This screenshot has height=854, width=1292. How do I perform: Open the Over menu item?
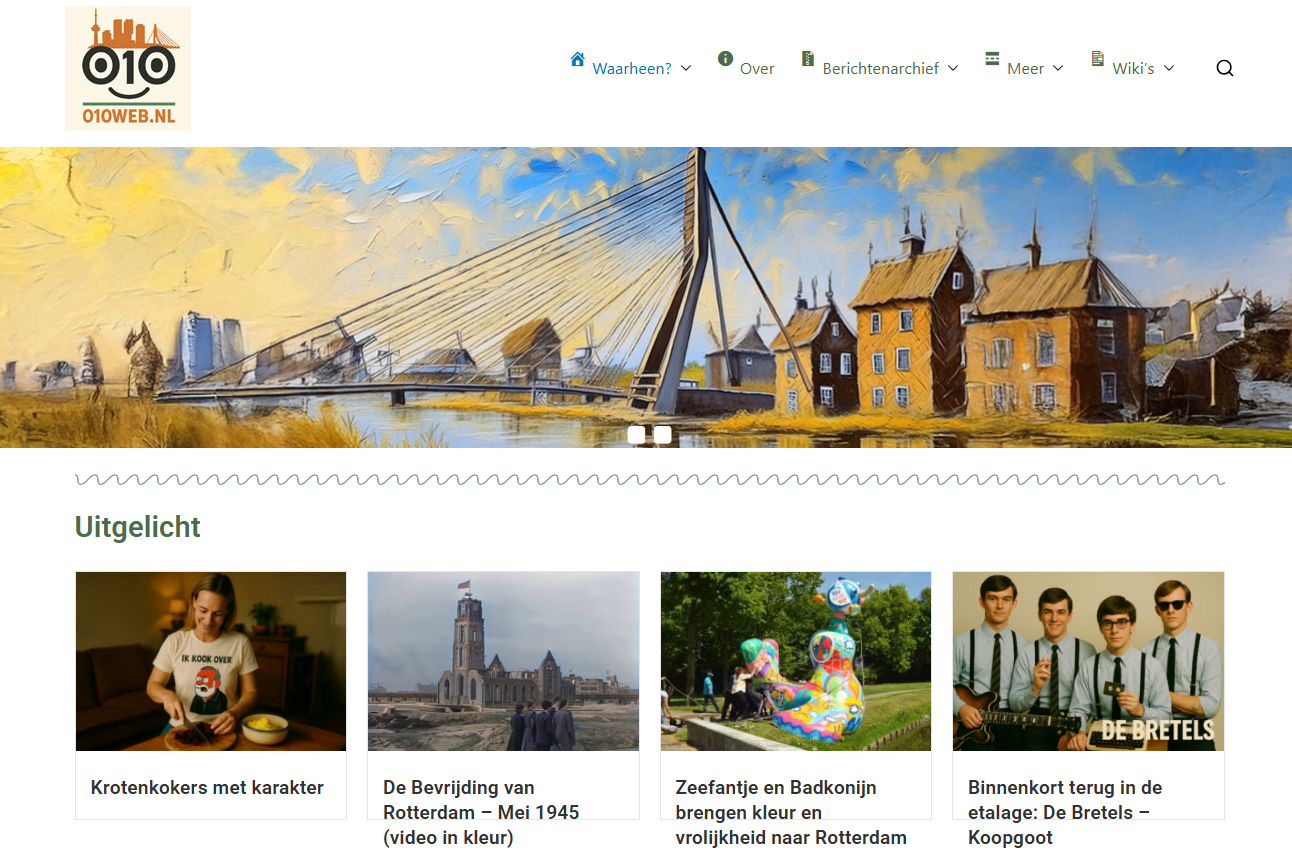click(757, 69)
